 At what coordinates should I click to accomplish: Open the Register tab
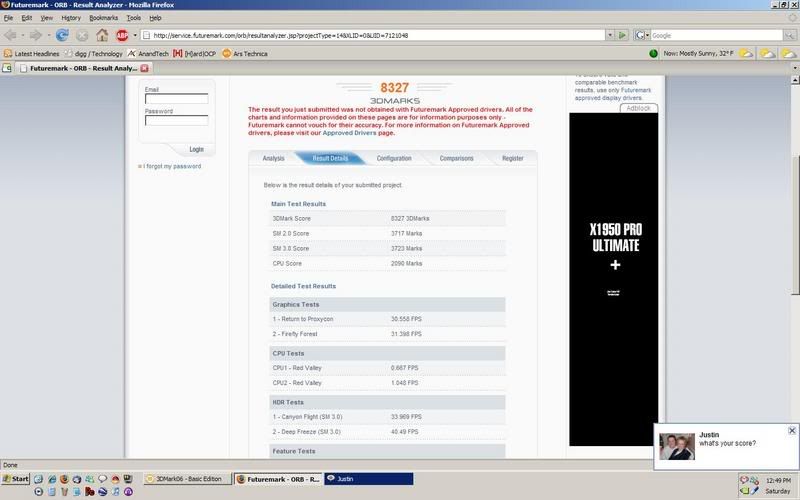coord(513,158)
